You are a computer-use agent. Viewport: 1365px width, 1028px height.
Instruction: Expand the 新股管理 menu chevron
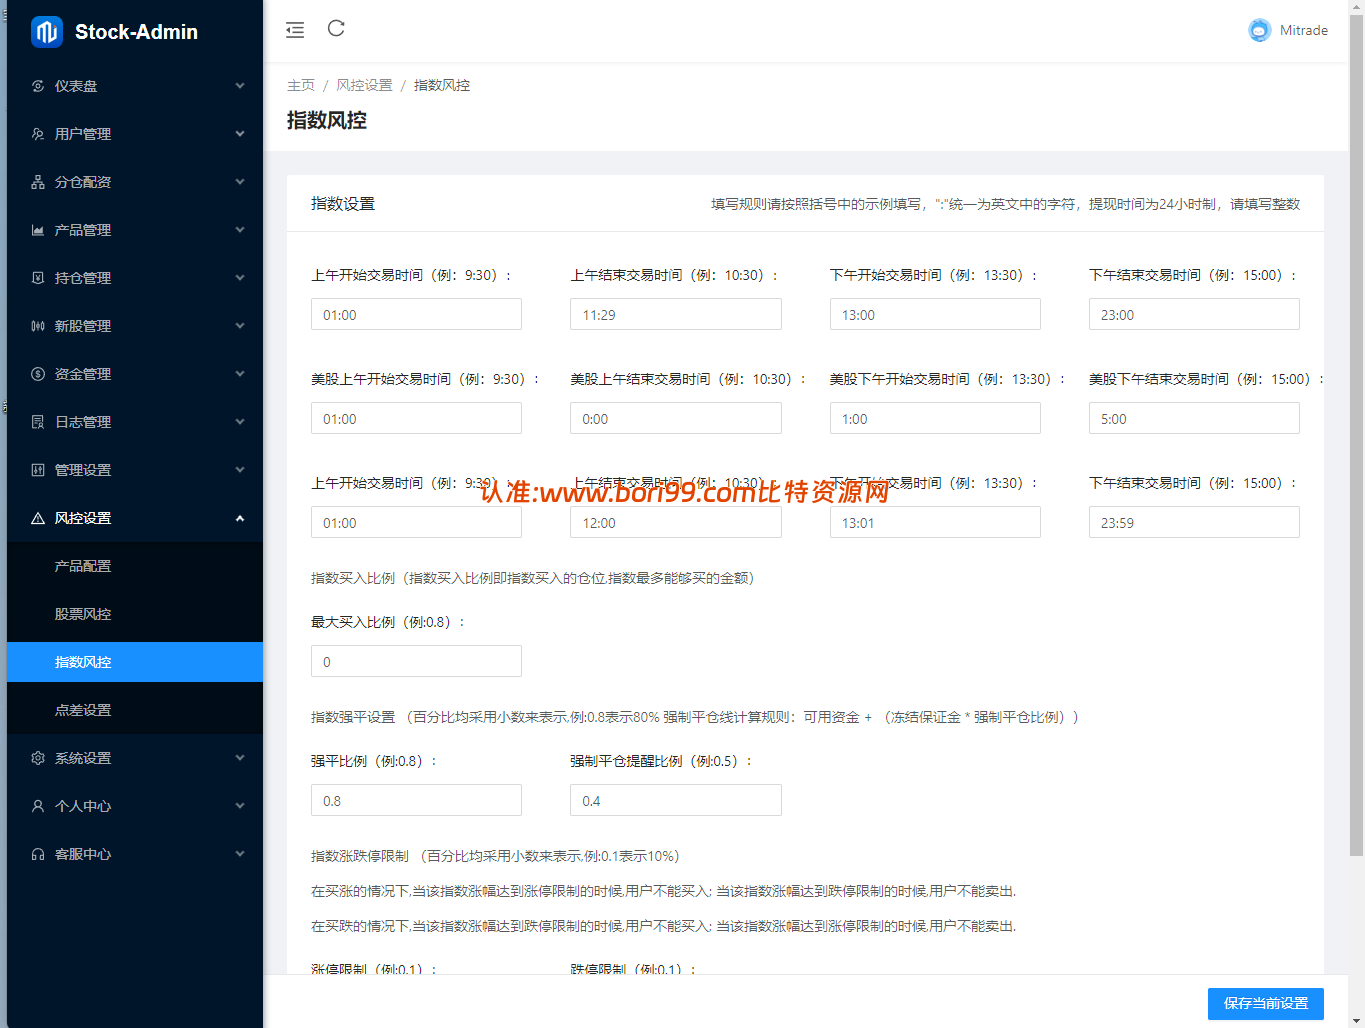(x=240, y=326)
